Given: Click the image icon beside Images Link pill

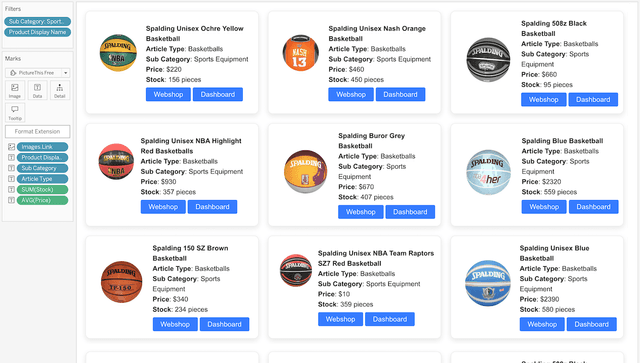Looking at the screenshot, I should tap(11, 147).
